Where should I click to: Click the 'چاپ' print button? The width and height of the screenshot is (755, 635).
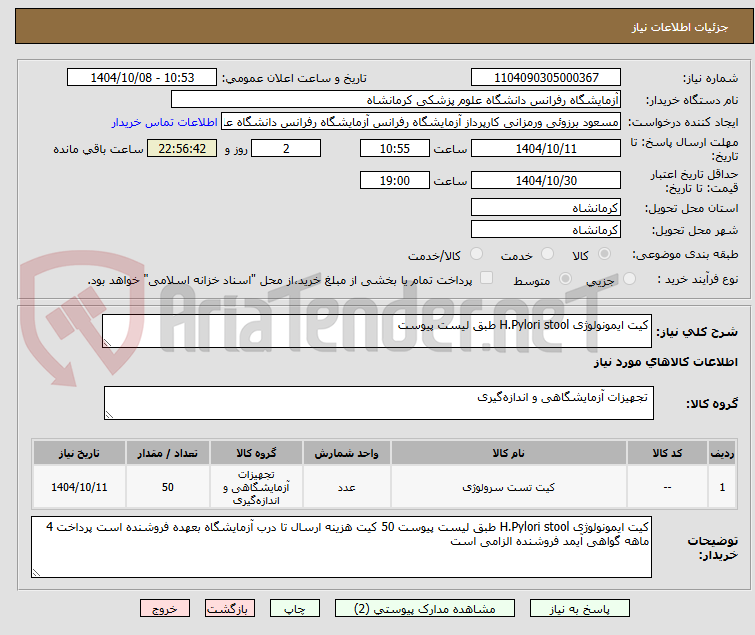coord(295,608)
